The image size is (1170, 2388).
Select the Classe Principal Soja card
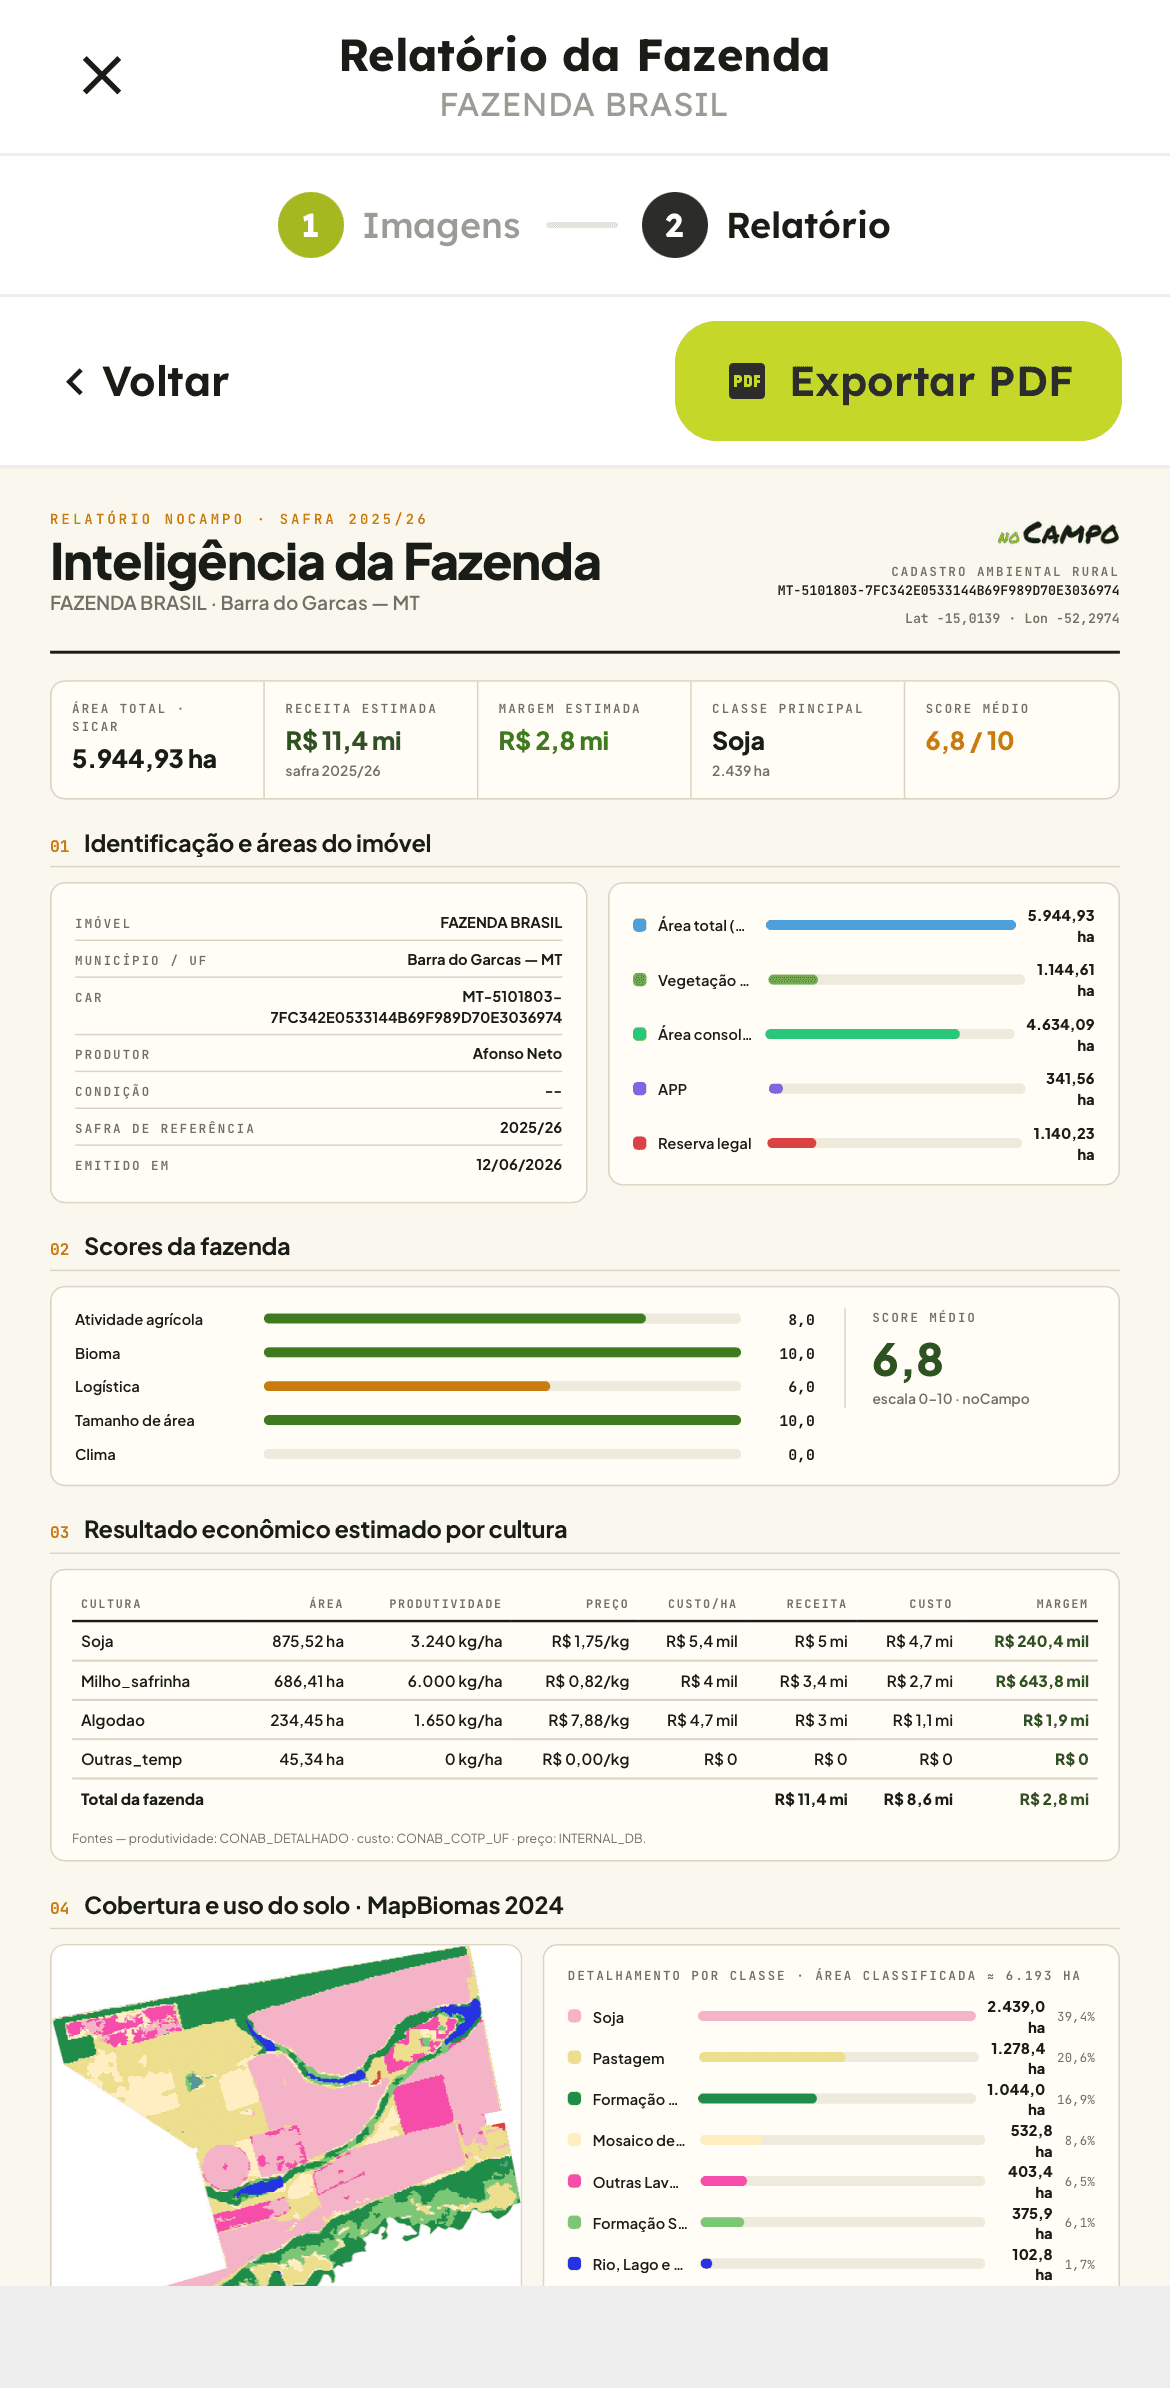click(x=797, y=740)
